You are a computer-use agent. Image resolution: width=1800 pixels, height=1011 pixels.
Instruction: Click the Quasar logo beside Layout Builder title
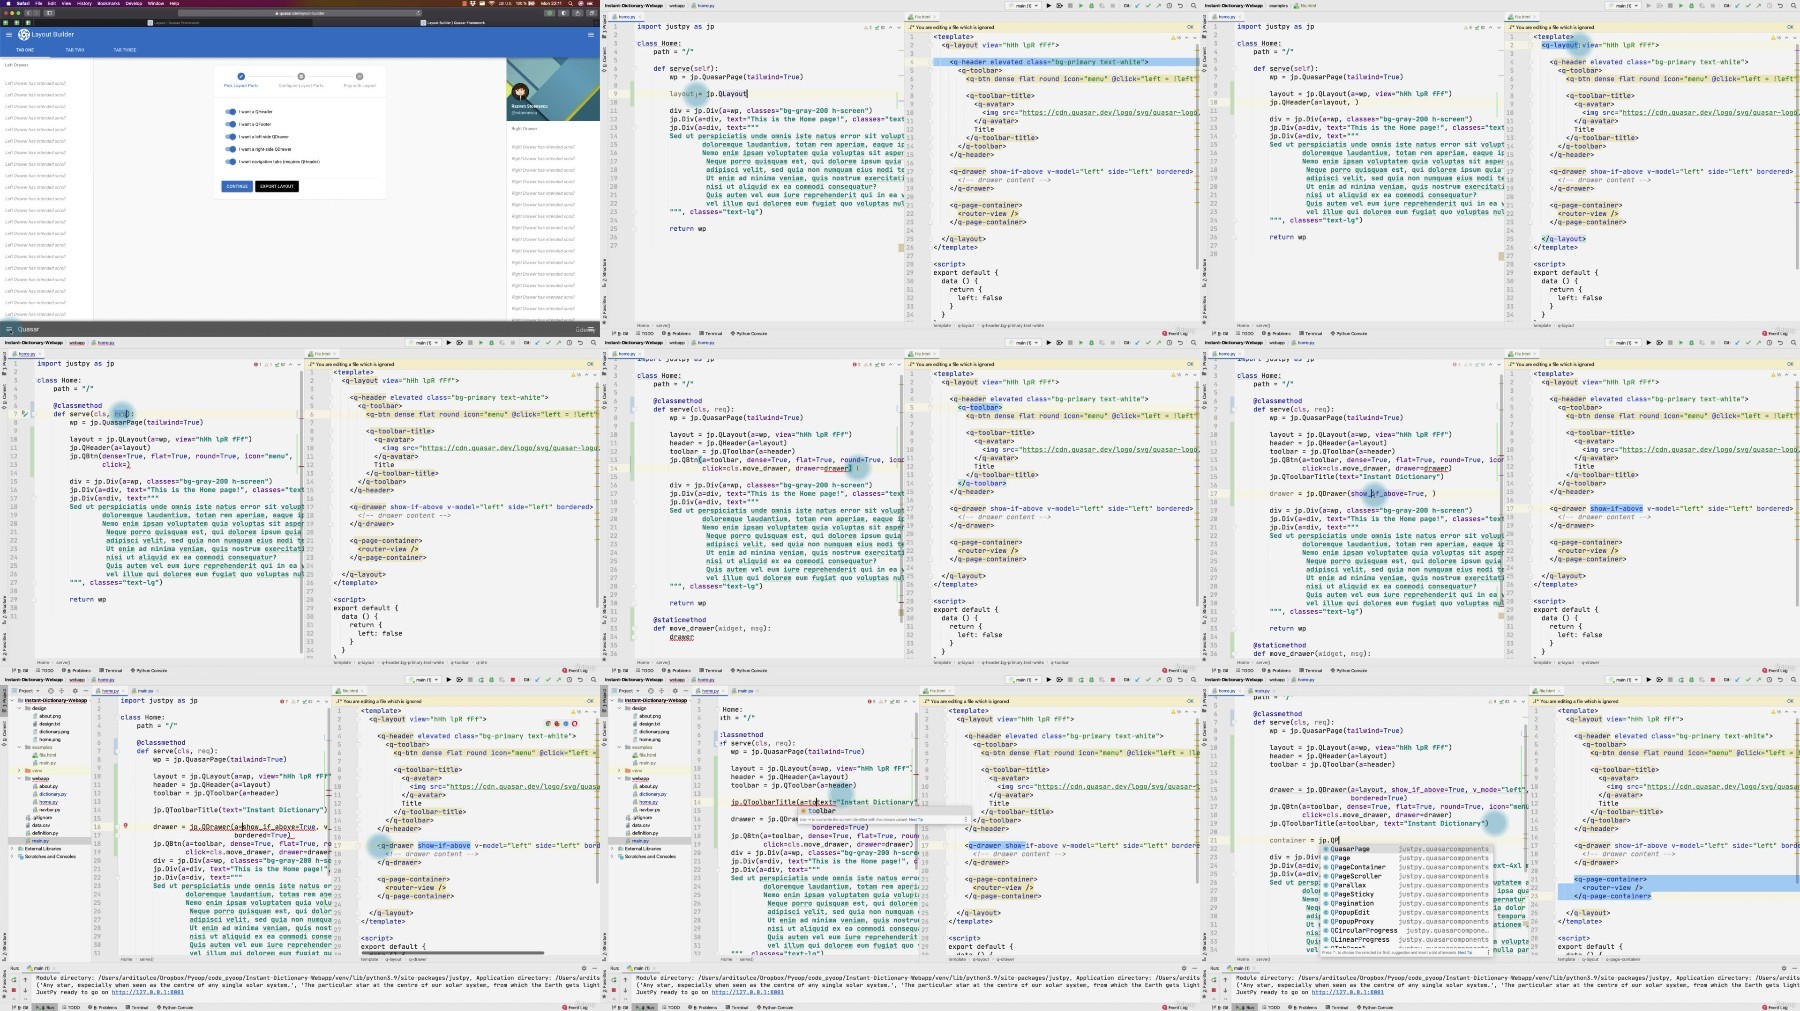coord(24,34)
